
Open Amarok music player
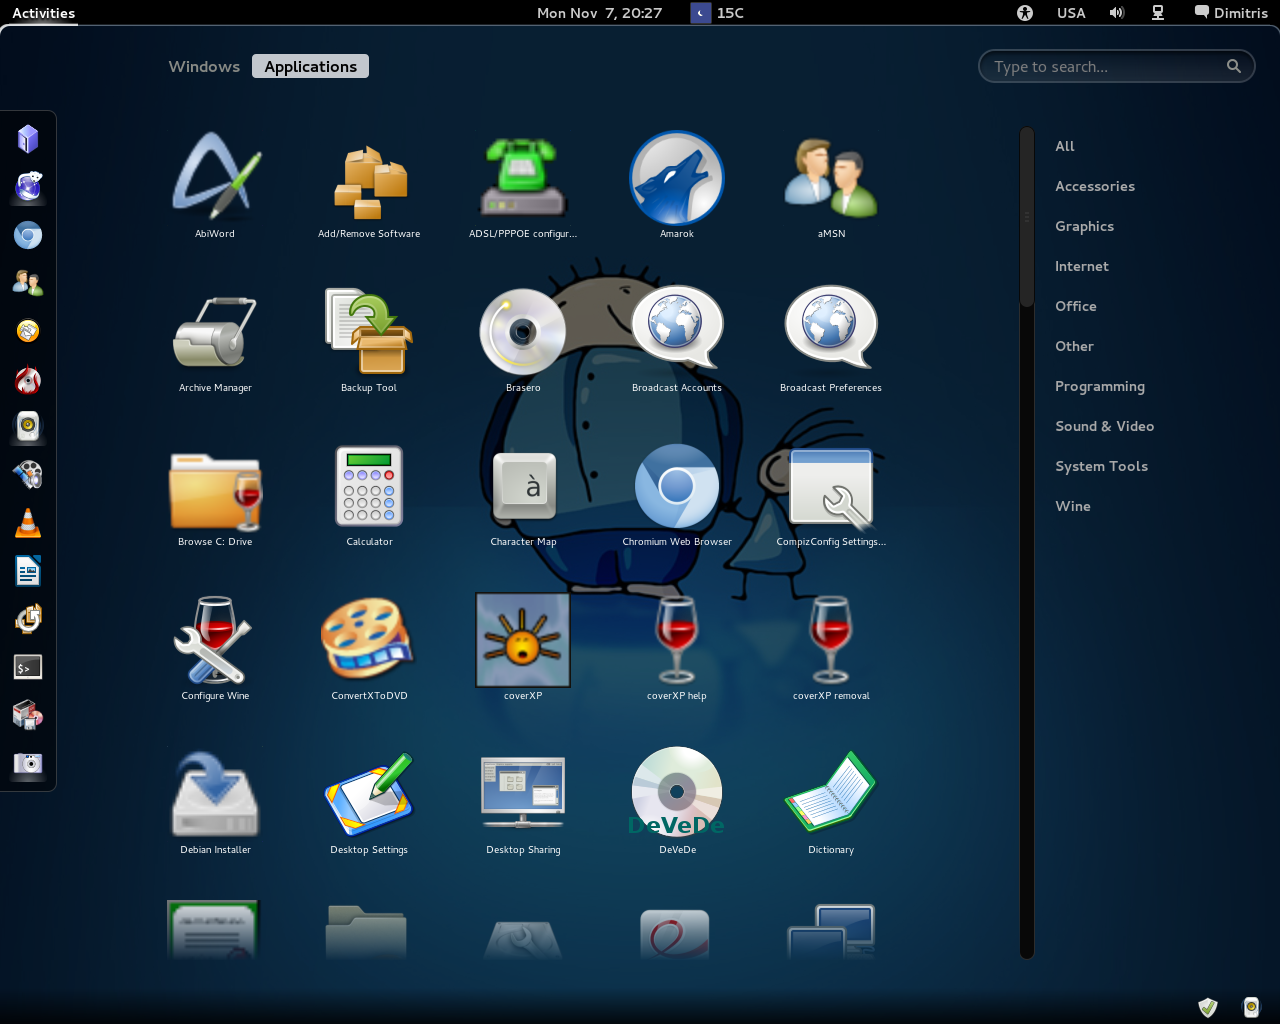point(677,178)
